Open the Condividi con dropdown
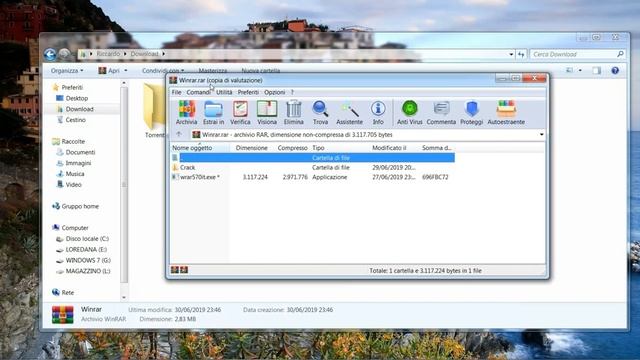The height and width of the screenshot is (360, 640). click(163, 71)
